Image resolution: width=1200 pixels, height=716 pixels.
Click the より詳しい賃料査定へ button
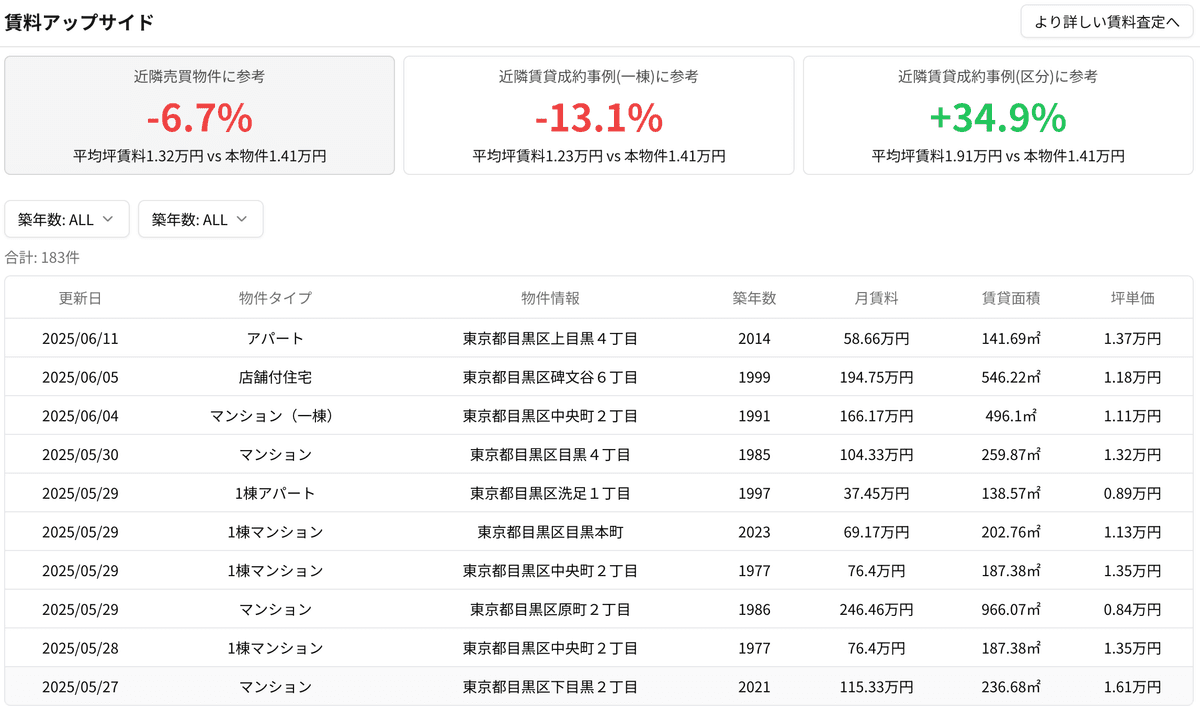click(1107, 22)
